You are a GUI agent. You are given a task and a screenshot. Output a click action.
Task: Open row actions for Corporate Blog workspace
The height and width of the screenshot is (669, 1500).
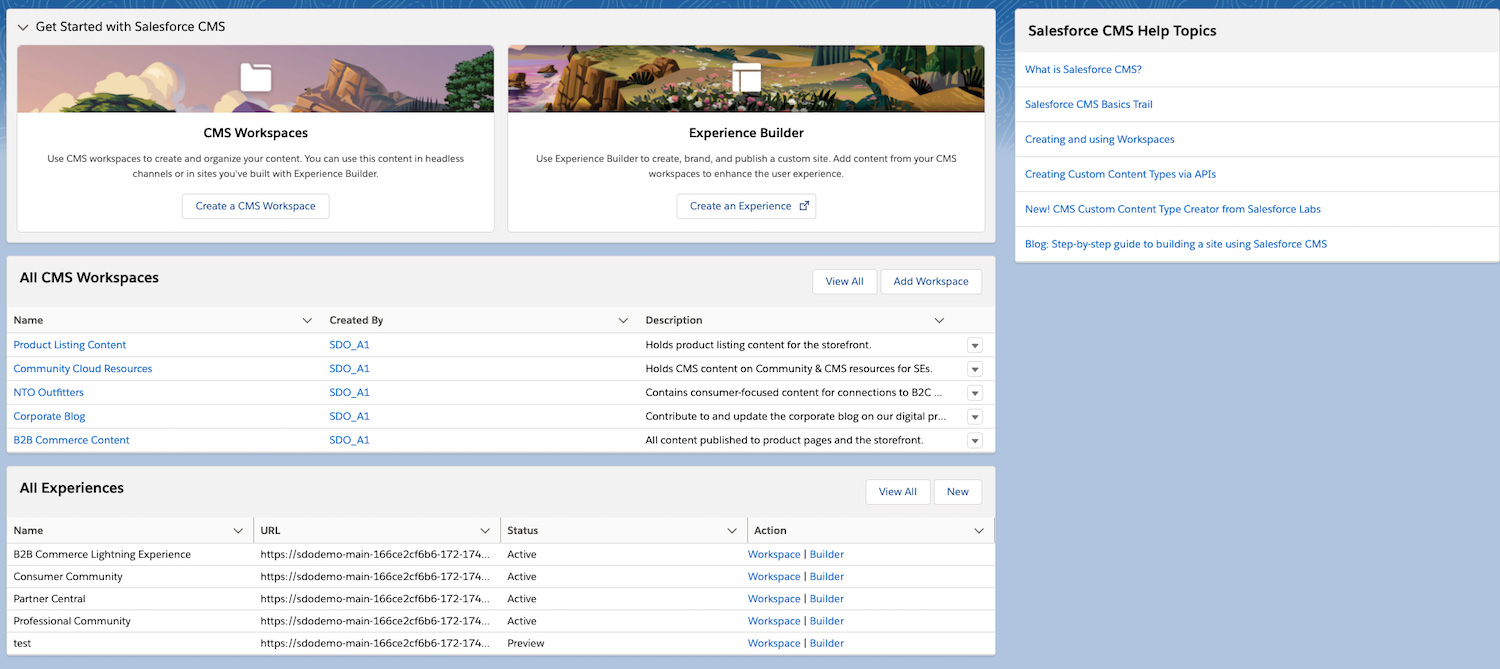tap(975, 417)
